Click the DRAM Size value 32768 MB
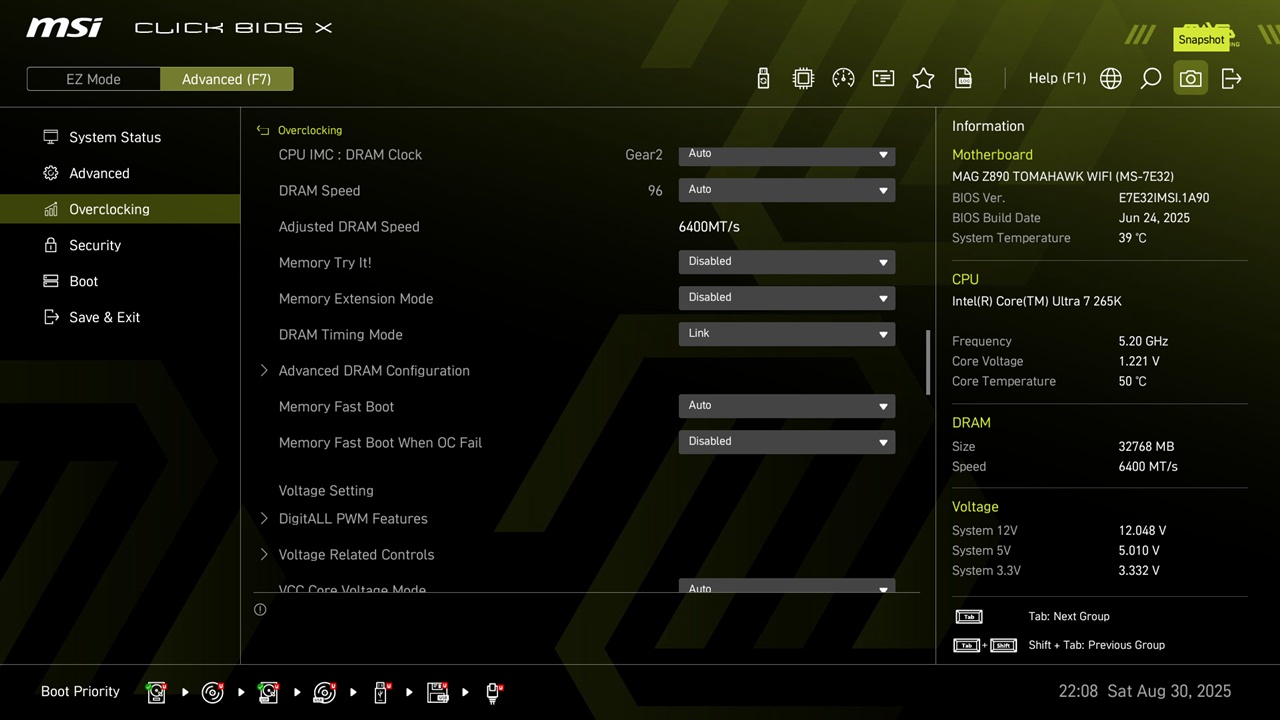The height and width of the screenshot is (720, 1280). coord(1146,446)
